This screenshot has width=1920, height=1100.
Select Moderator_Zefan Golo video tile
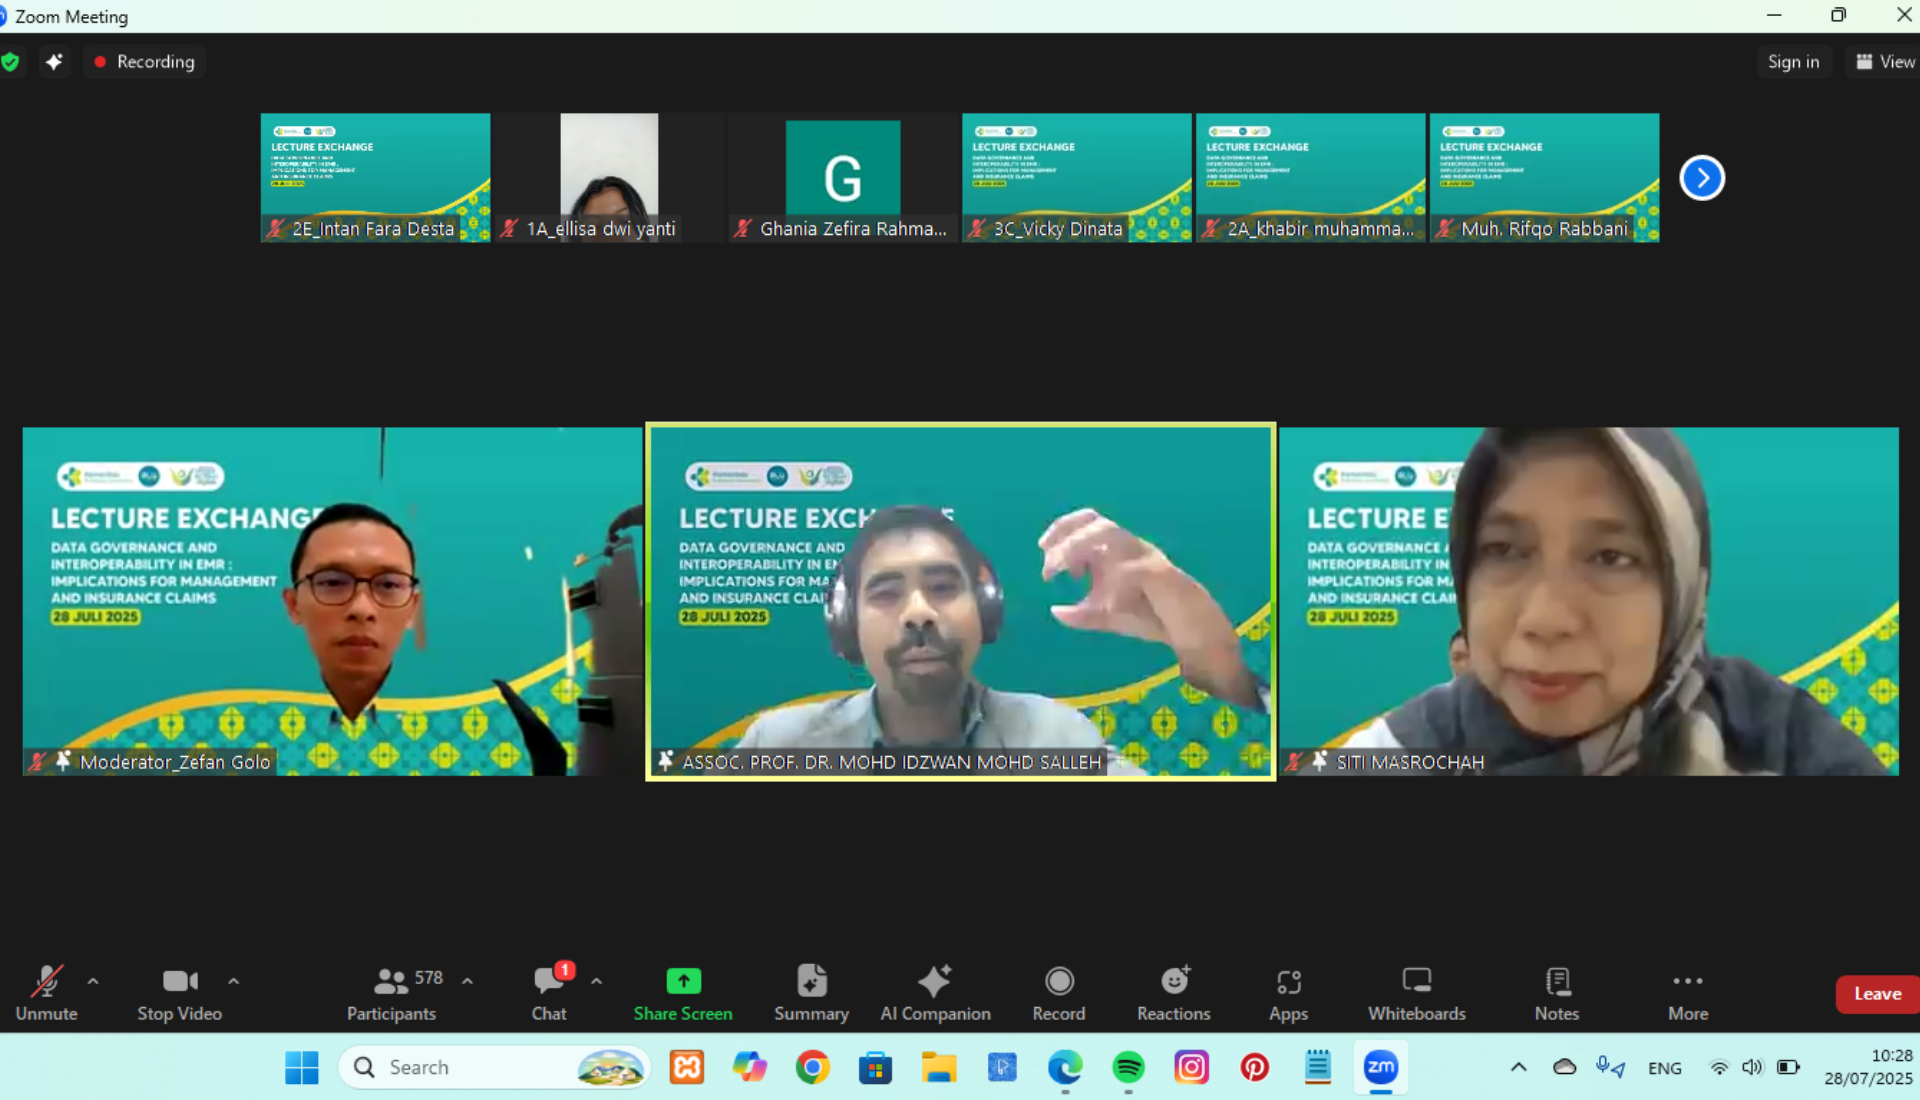(332, 601)
